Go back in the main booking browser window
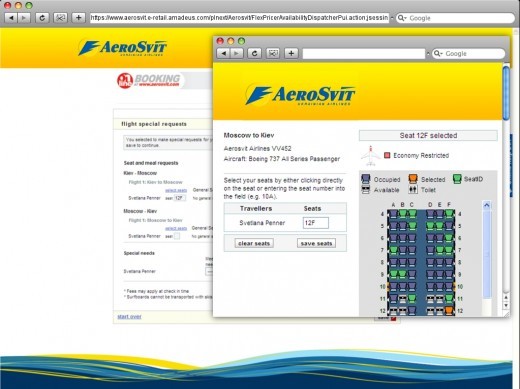520x389 pixels. 11,18
